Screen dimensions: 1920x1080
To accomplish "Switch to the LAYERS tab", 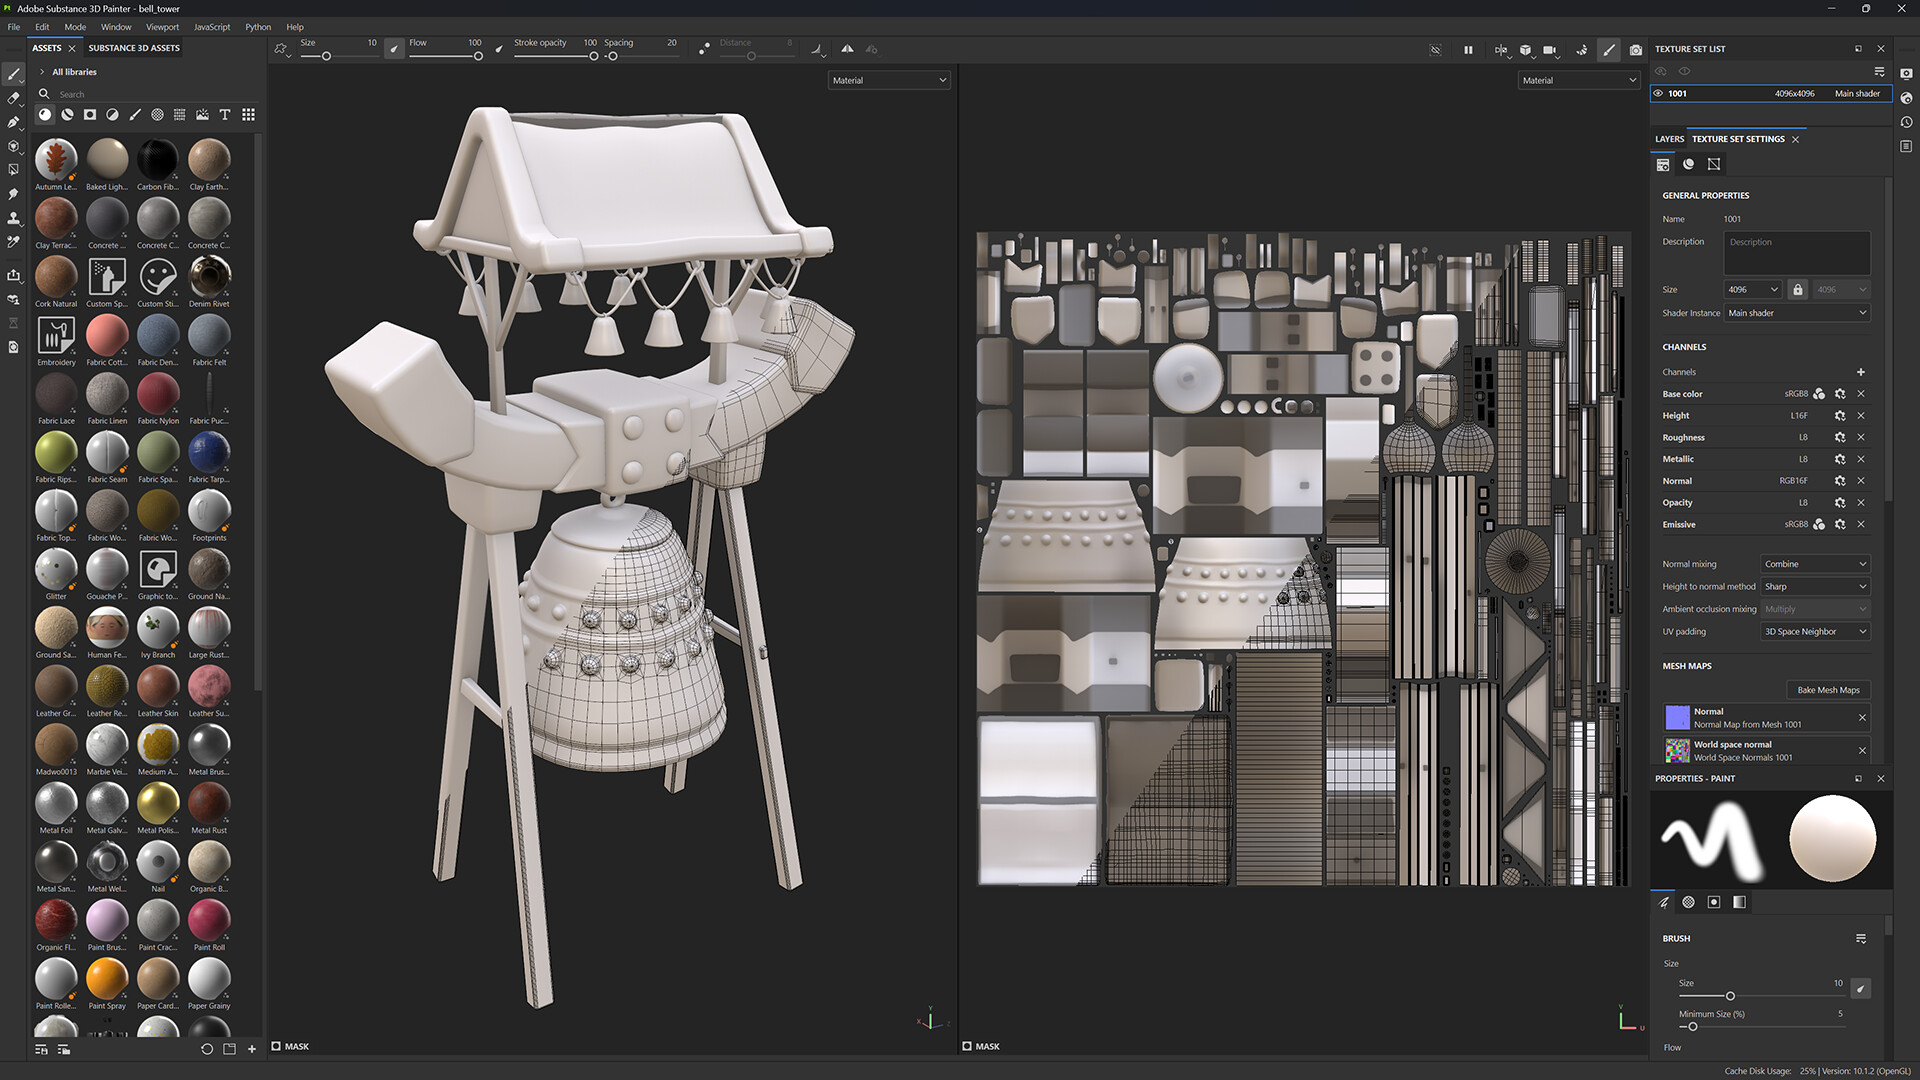I will click(1668, 139).
